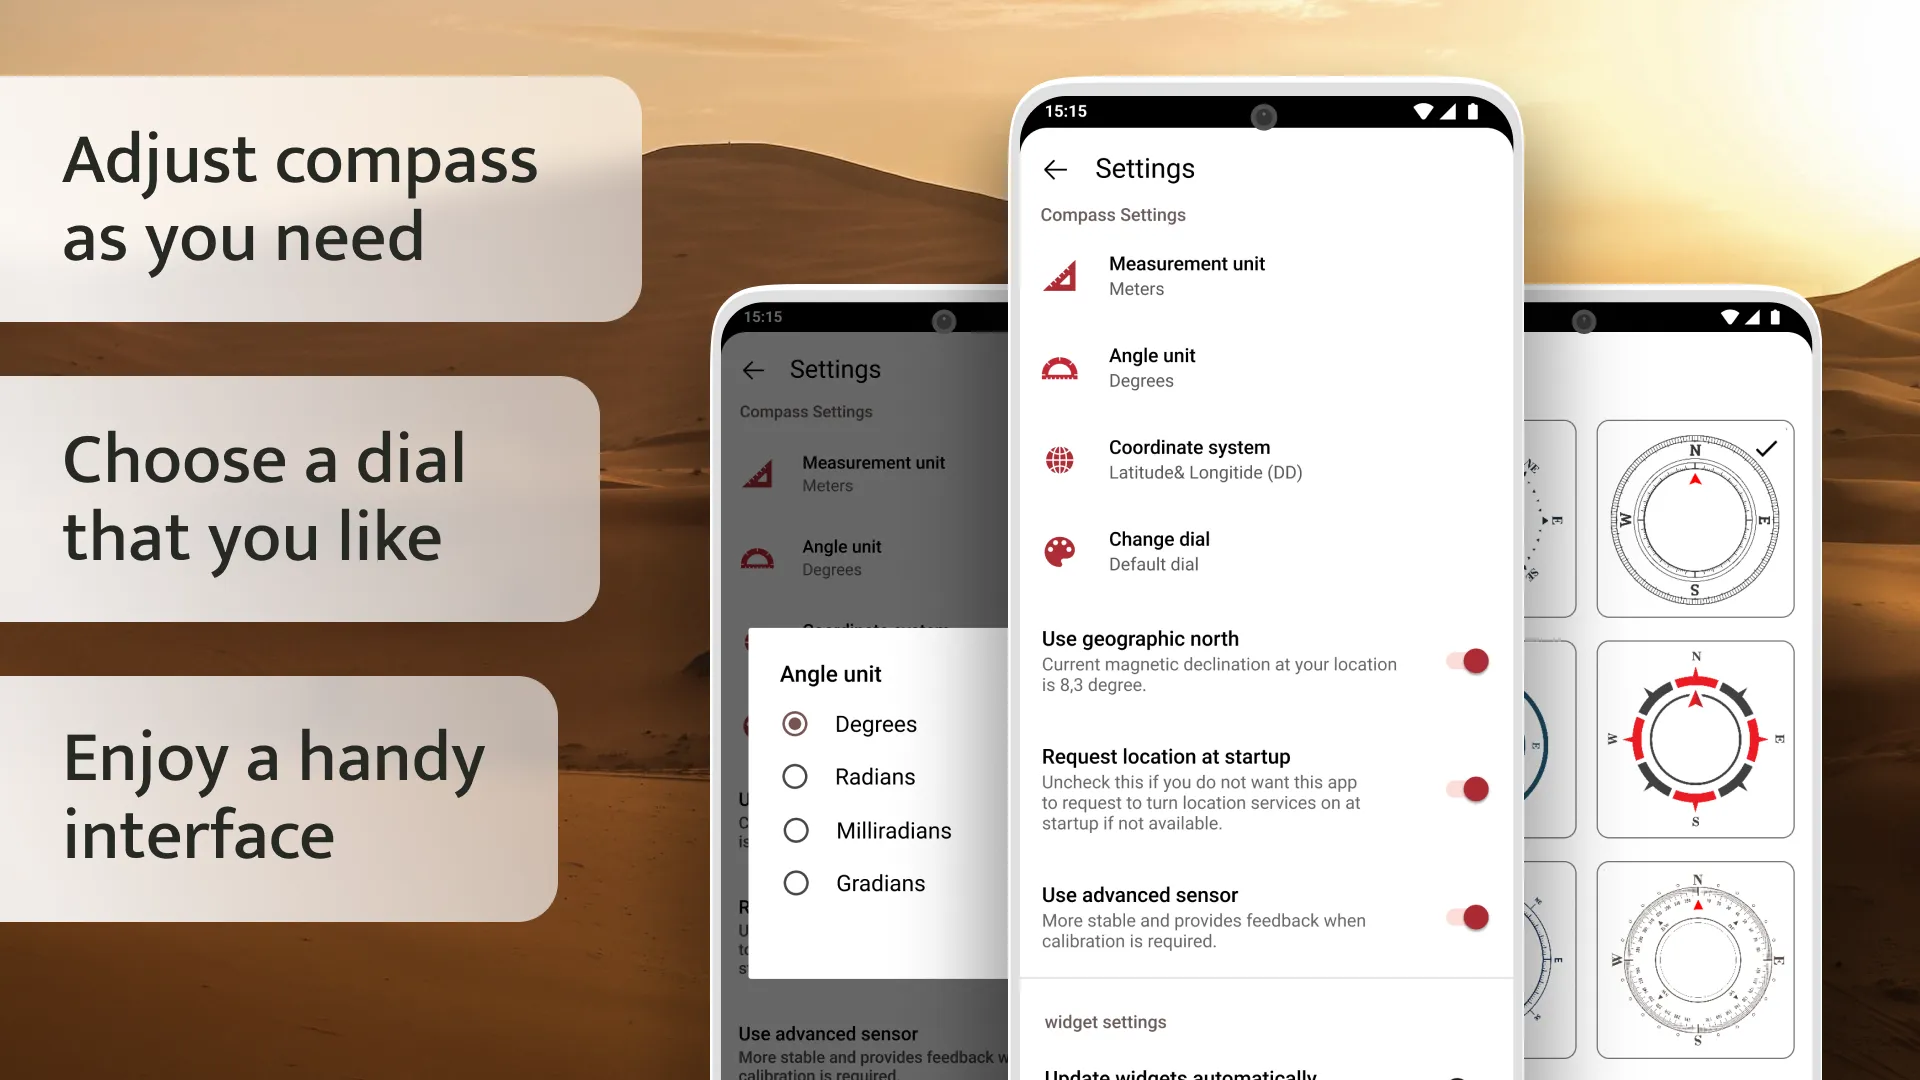Select the red arrow compass dial thumbnail

pos(1693,738)
